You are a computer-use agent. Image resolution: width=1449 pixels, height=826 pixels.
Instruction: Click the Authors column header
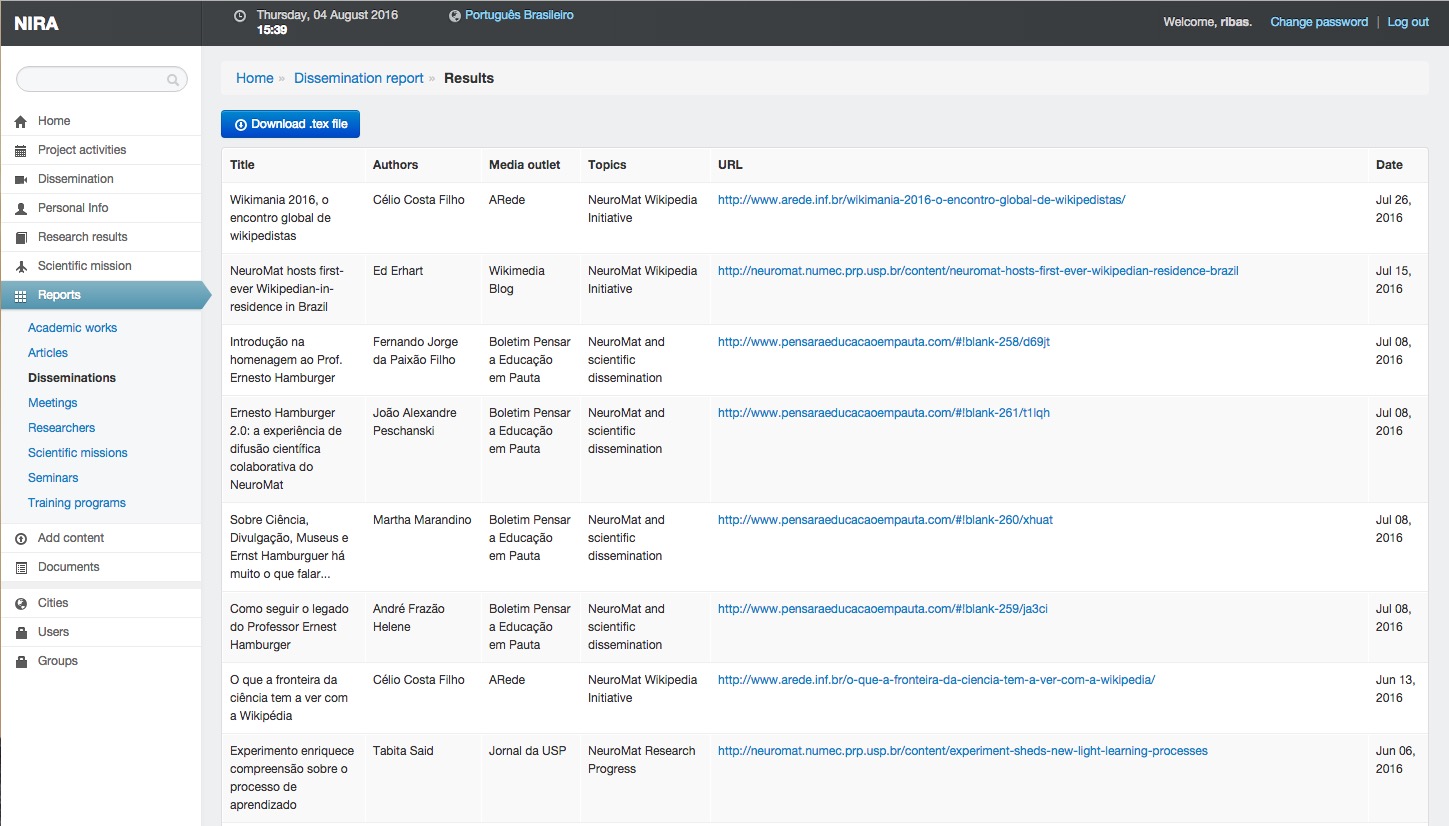coord(395,165)
